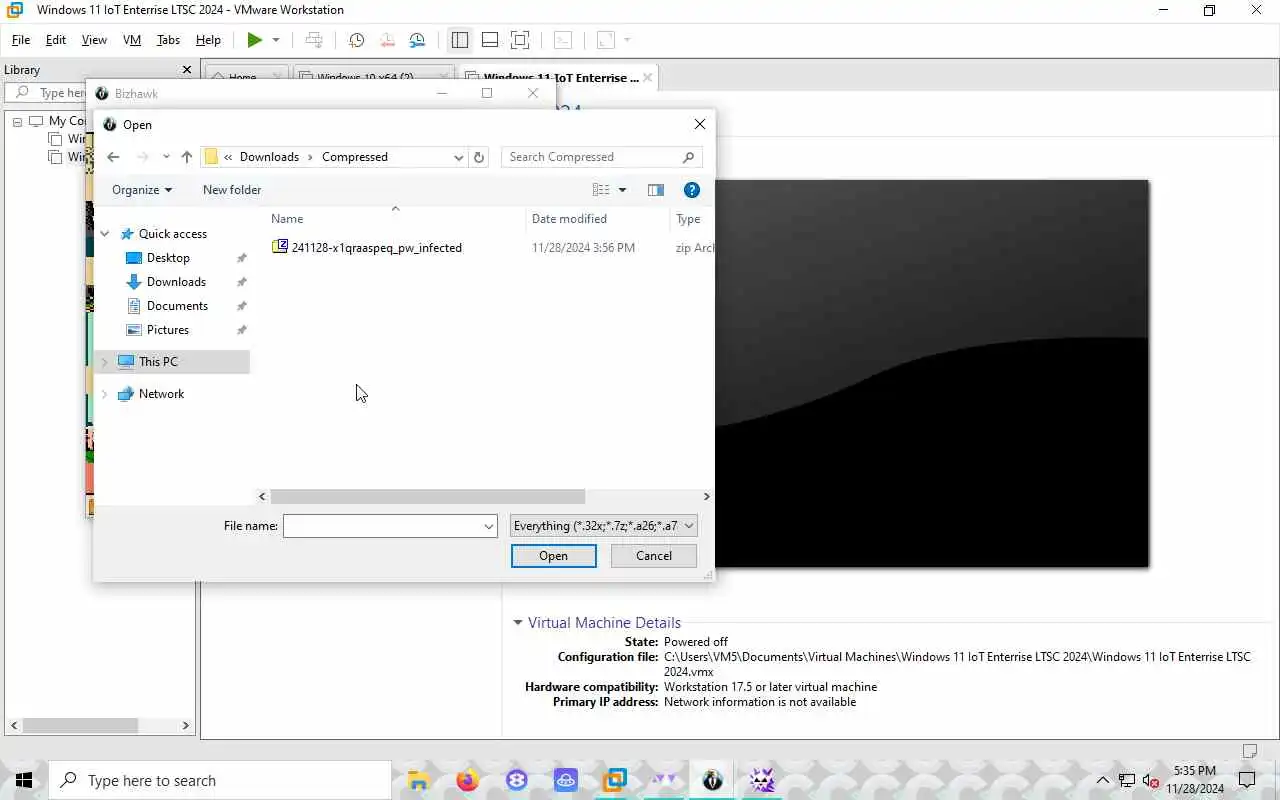Collapse the Virtual Machine Details section
This screenshot has height=800, width=1280.
click(518, 623)
